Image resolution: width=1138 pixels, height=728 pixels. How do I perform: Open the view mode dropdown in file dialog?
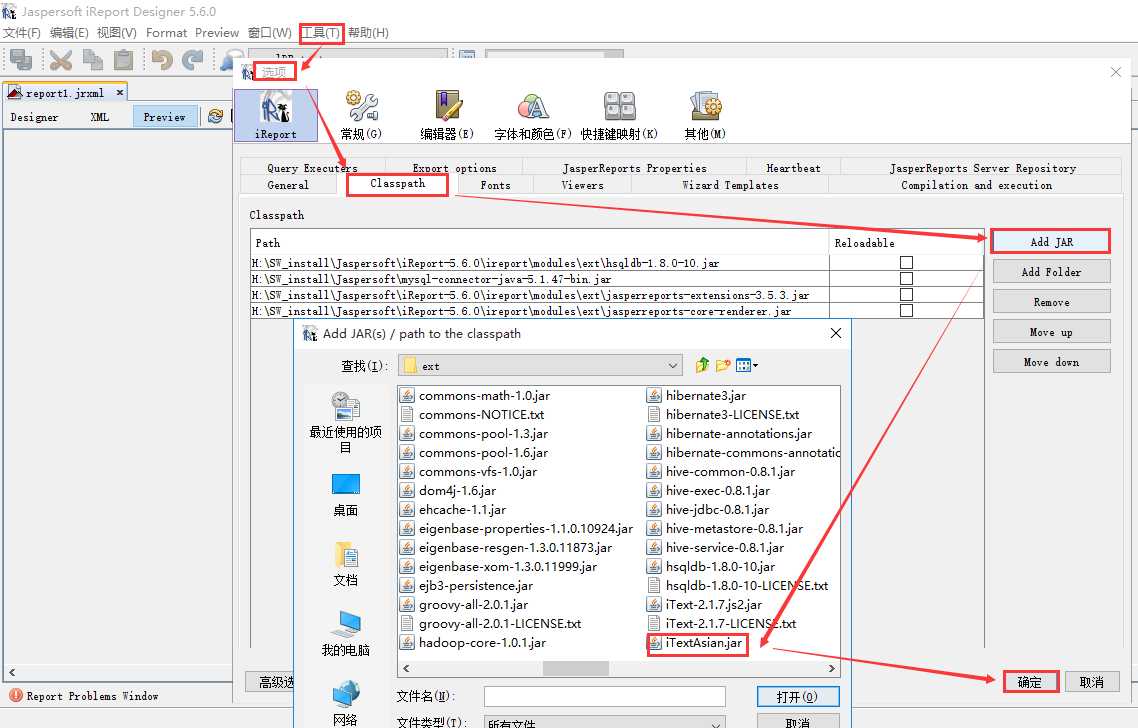pos(747,365)
